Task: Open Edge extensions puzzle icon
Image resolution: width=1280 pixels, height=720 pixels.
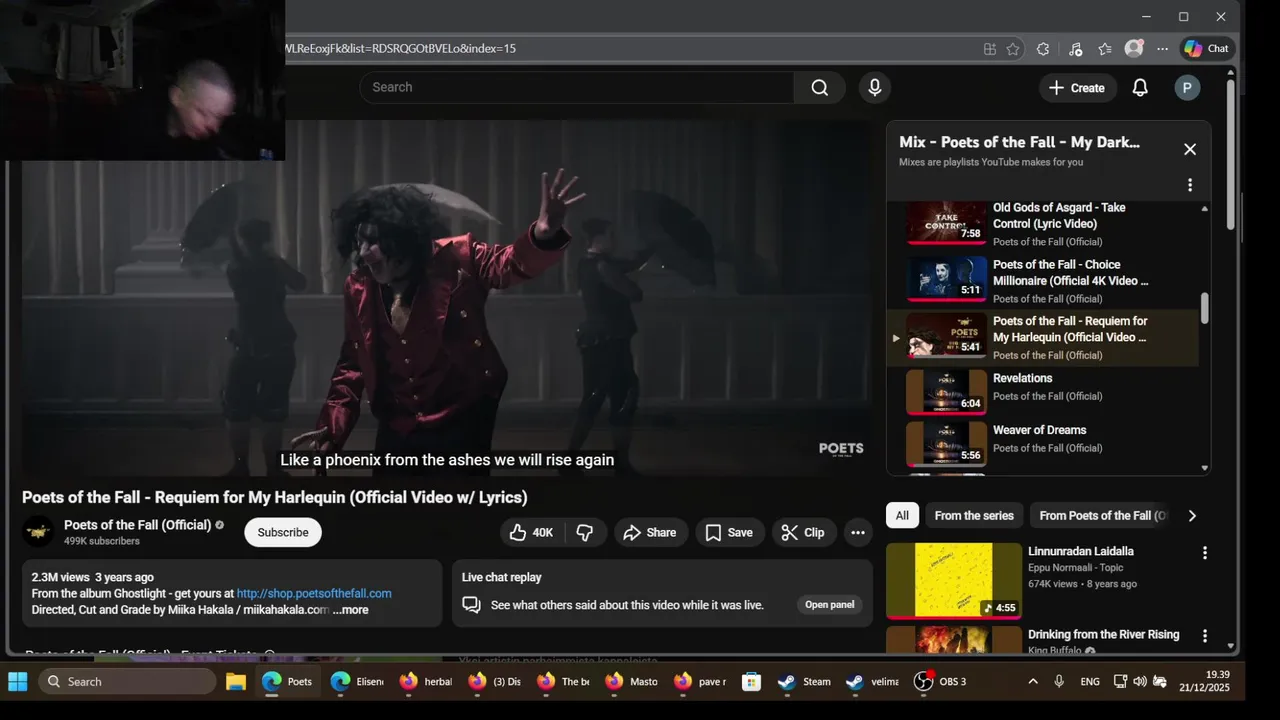Action: [1043, 49]
